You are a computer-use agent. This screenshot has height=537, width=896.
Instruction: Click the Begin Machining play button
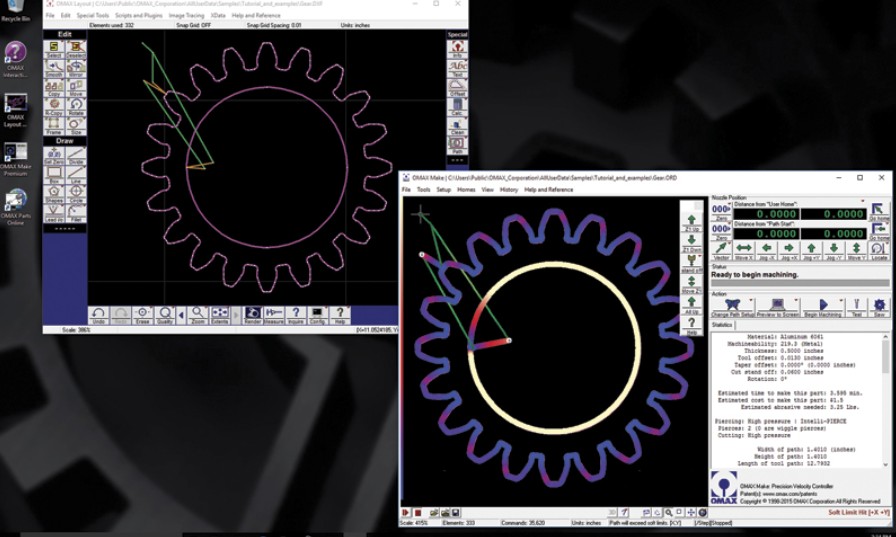click(x=823, y=307)
